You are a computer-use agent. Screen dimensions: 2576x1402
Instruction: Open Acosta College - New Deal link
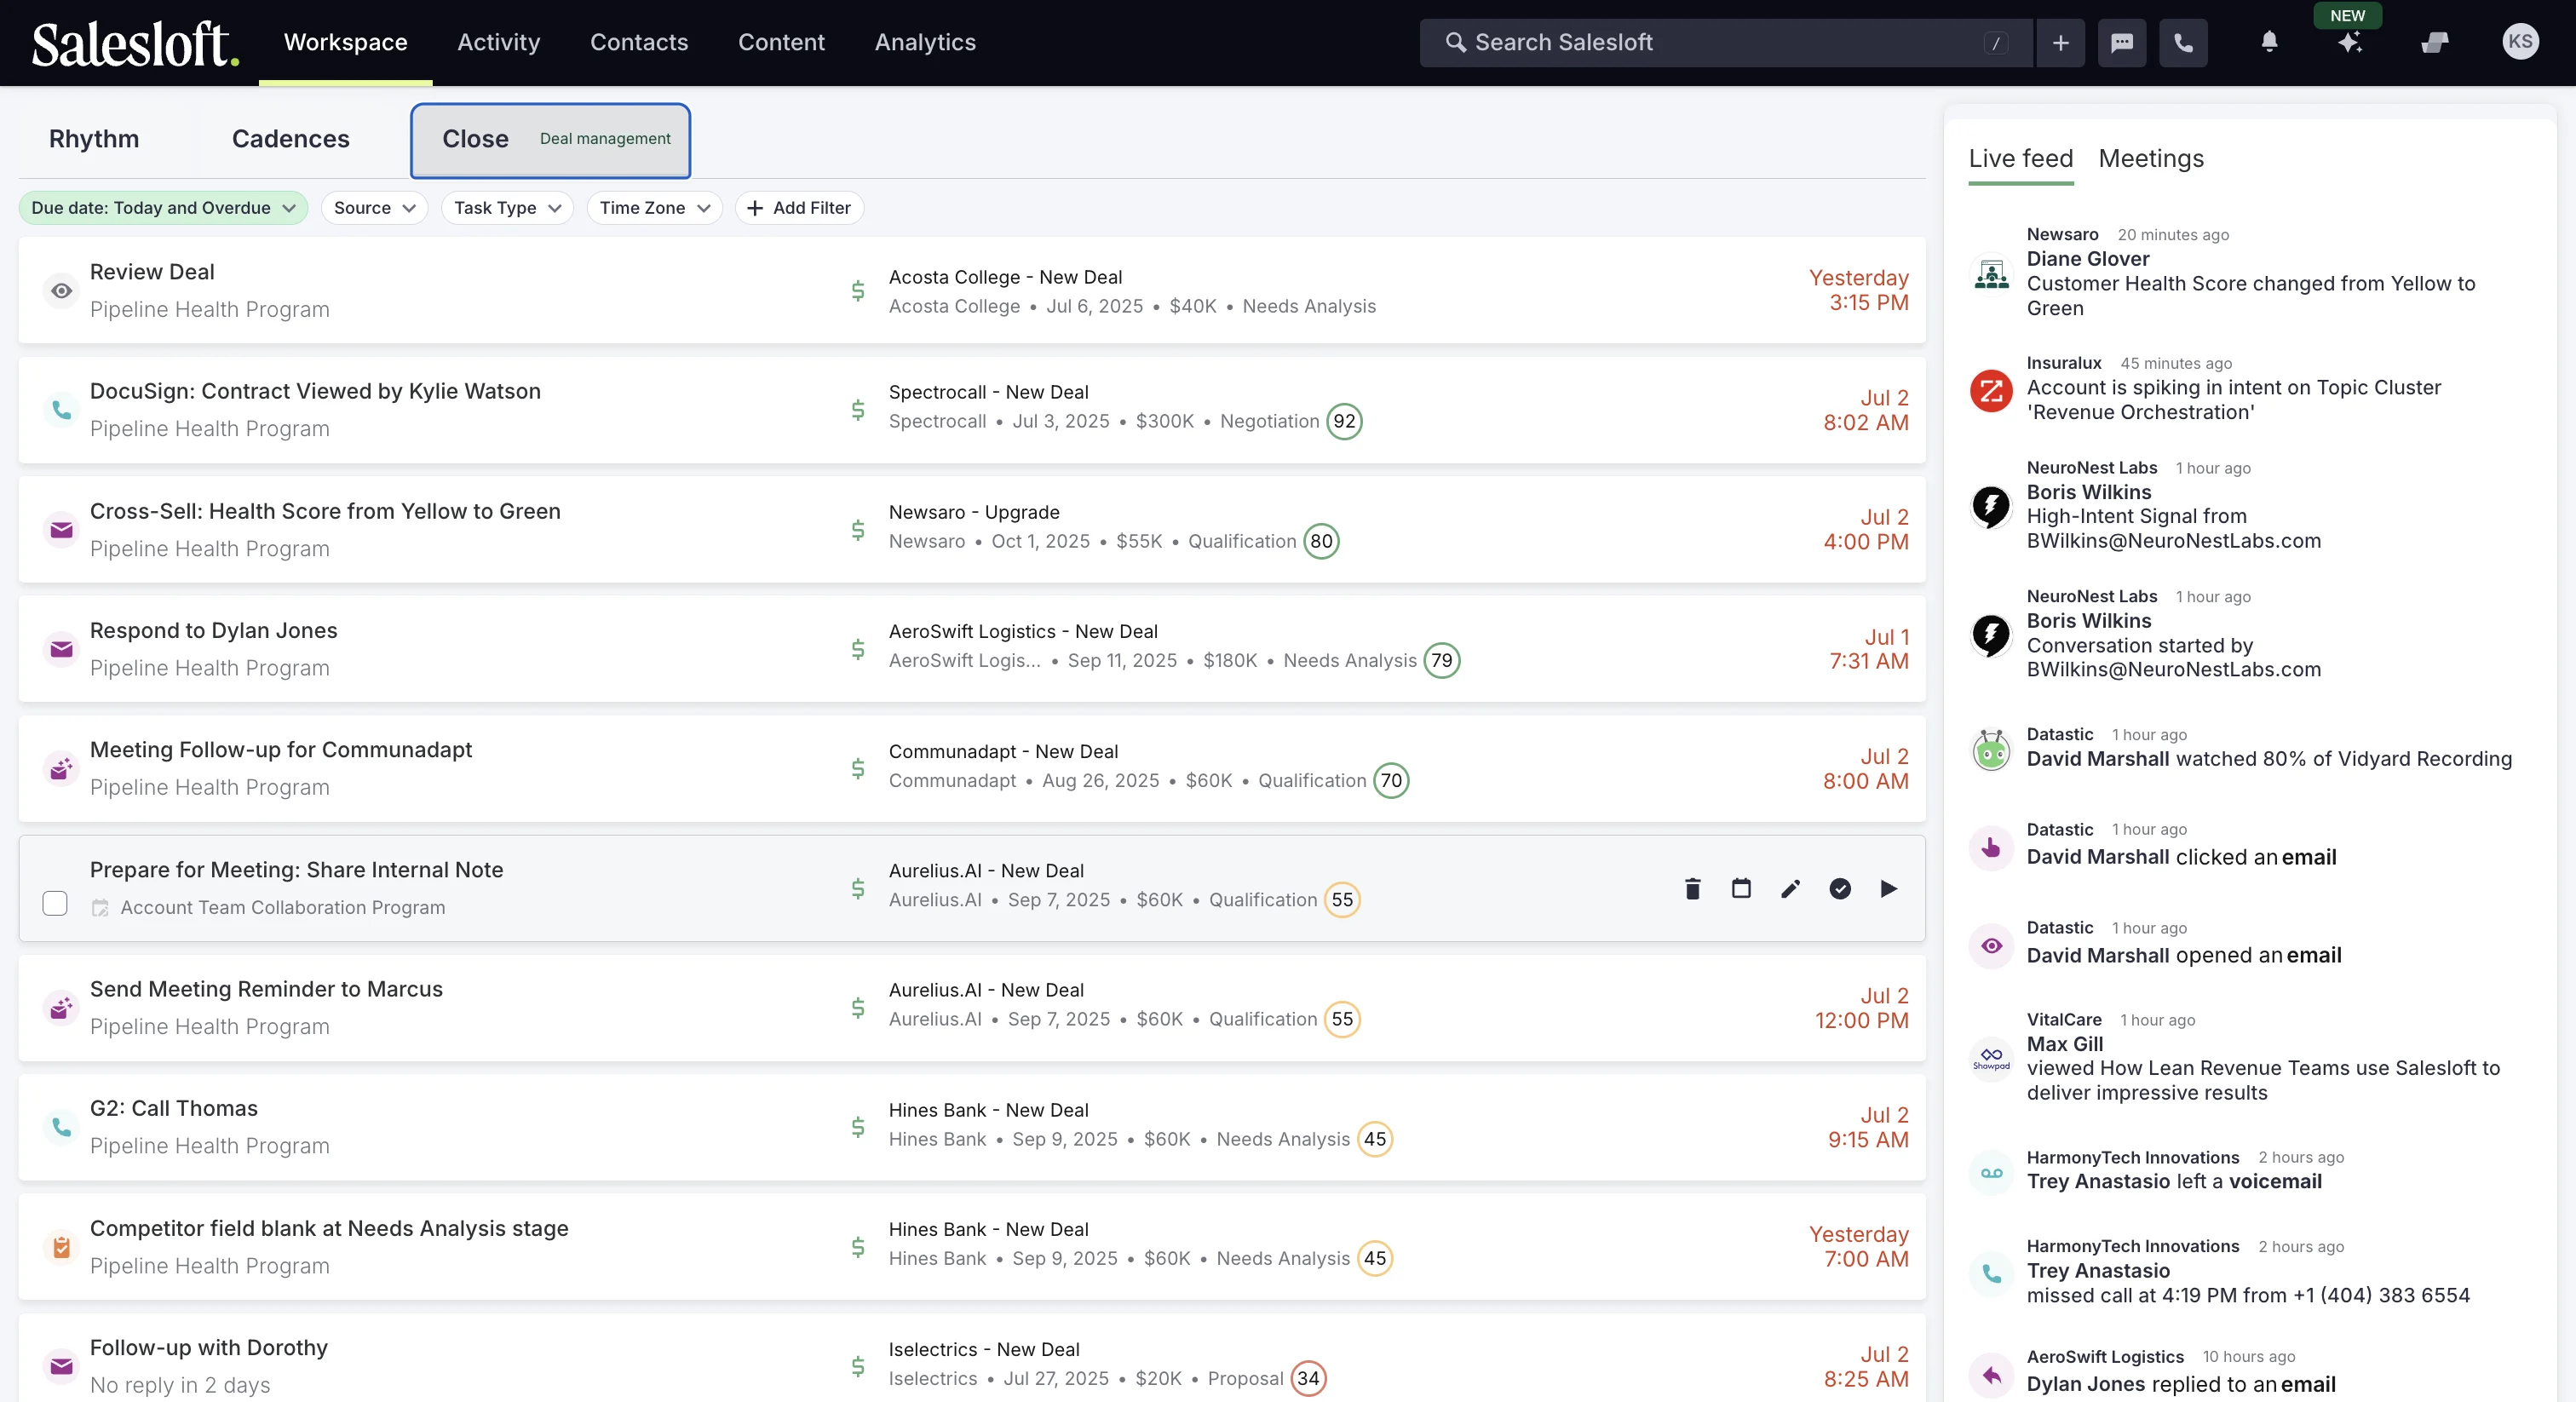click(x=1004, y=277)
